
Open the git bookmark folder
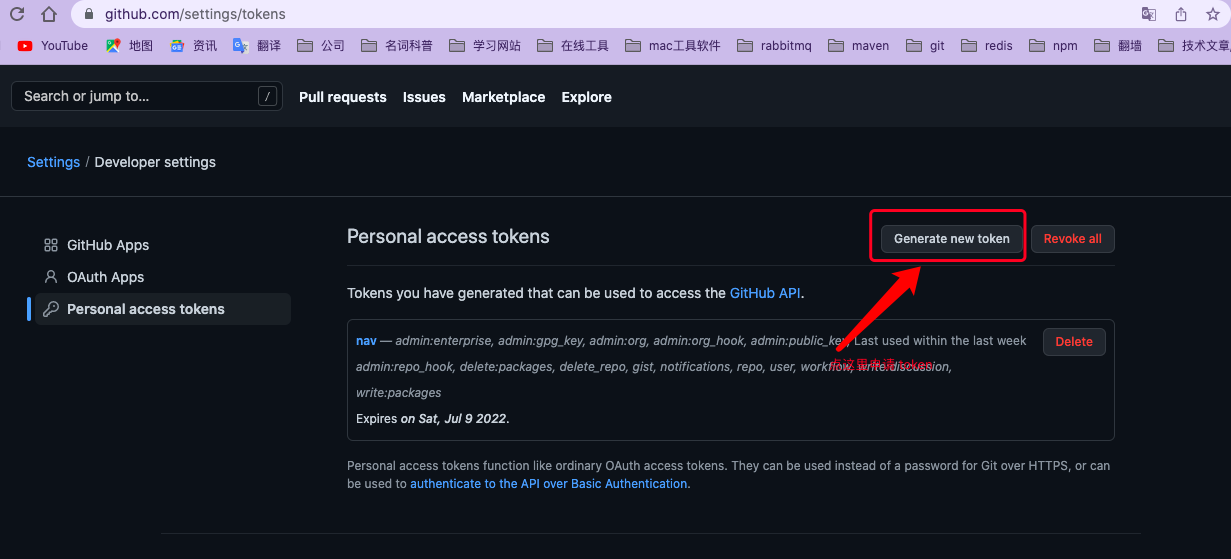(925, 45)
